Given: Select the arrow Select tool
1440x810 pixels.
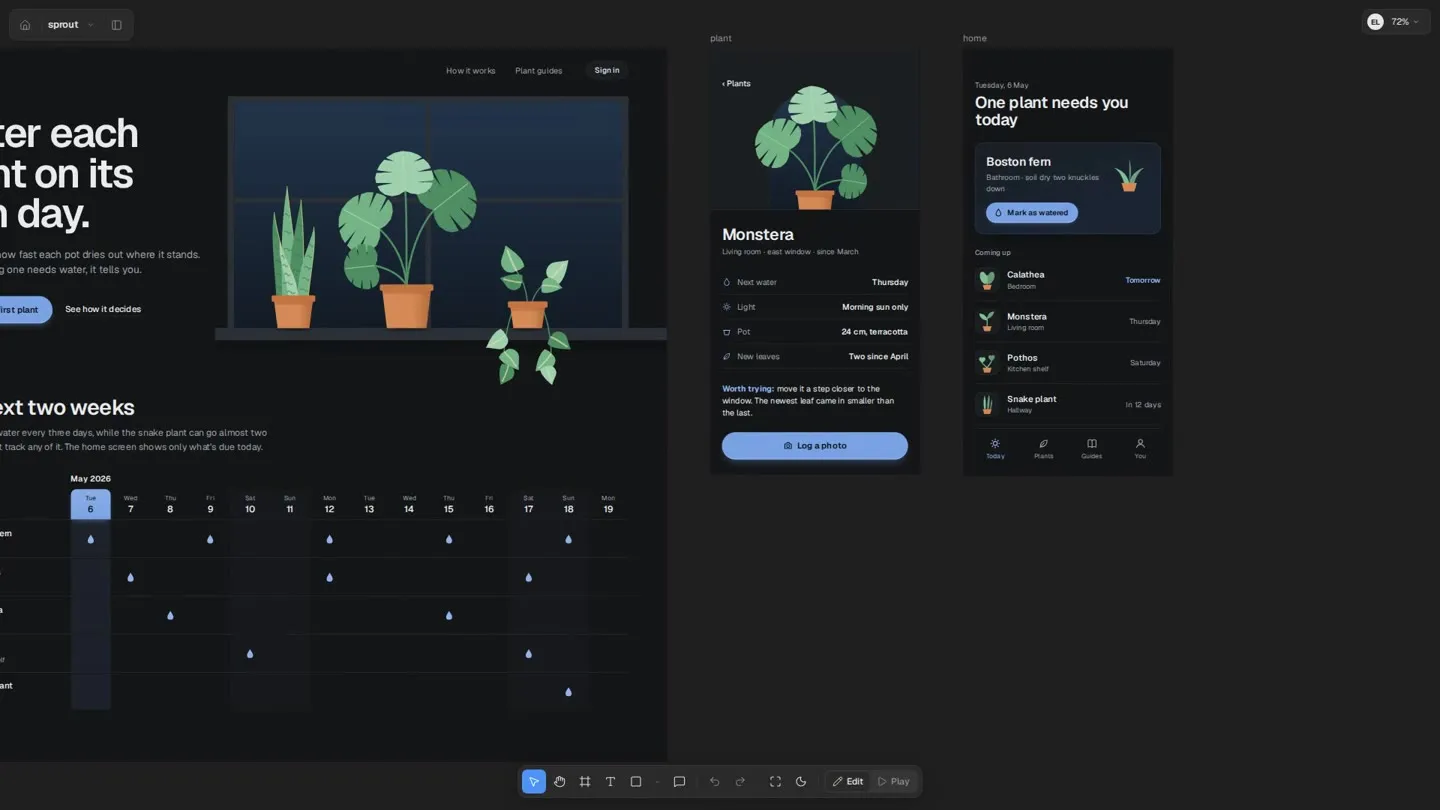Looking at the screenshot, I should (x=534, y=782).
